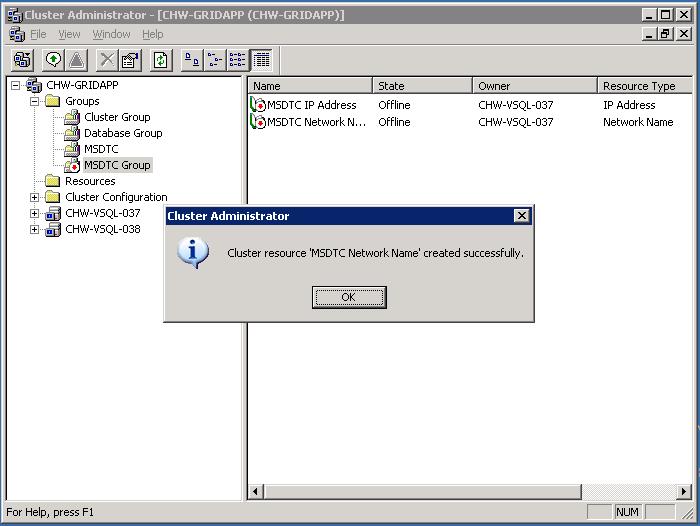Select the 'Resources' tree item label

click(x=90, y=181)
